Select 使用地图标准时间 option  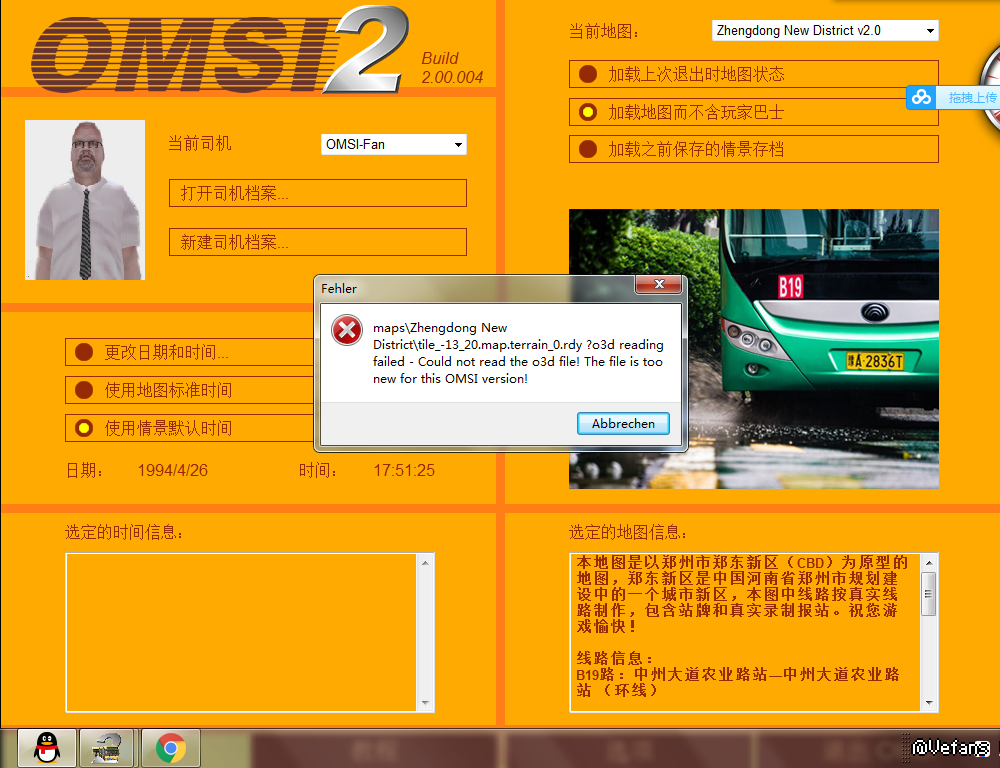189,390
